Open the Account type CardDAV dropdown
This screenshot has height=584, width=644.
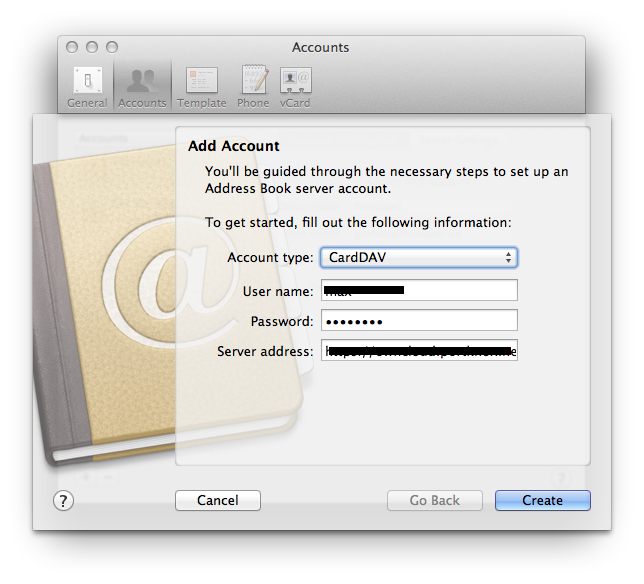pos(419,258)
